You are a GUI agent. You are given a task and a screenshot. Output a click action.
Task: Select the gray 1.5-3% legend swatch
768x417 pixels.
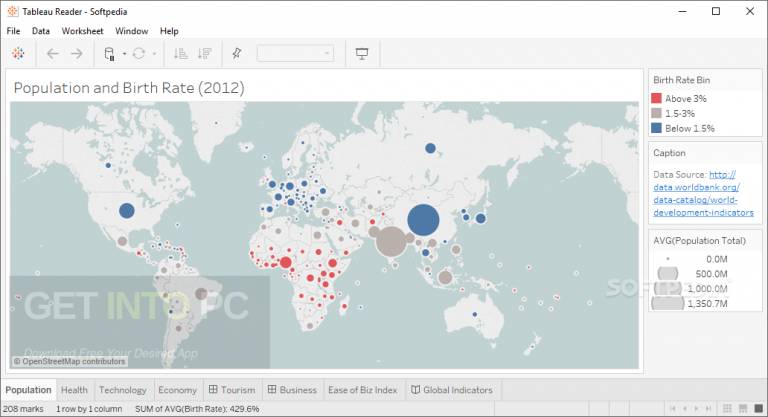[x=656, y=113]
